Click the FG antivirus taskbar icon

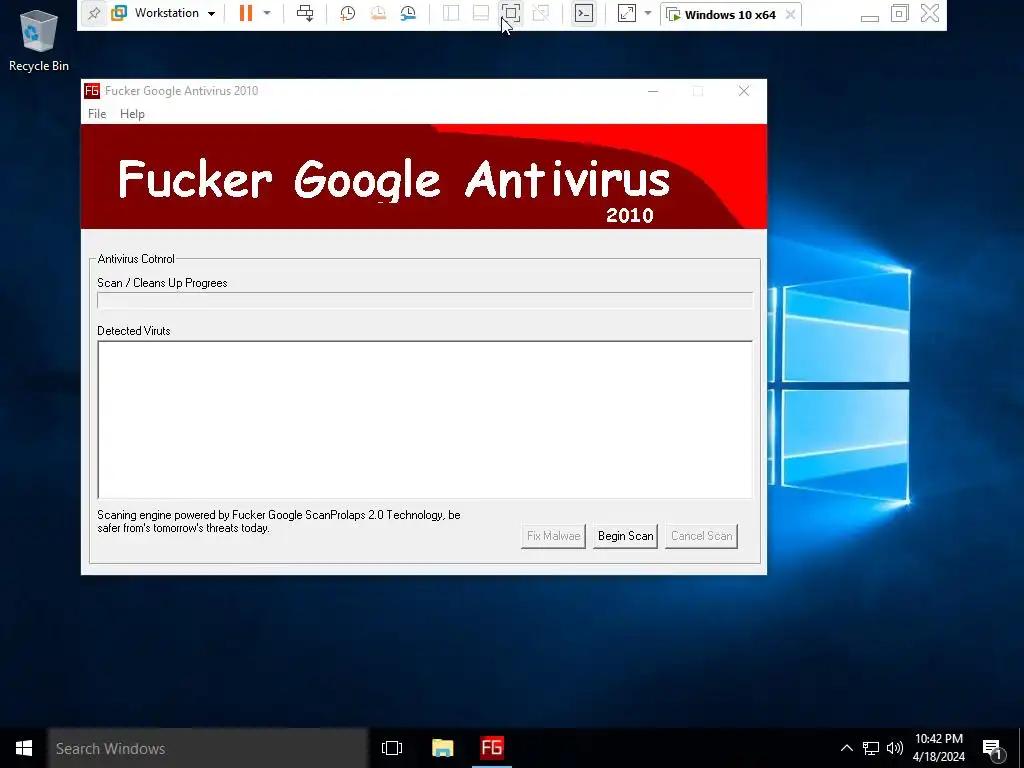pos(492,748)
